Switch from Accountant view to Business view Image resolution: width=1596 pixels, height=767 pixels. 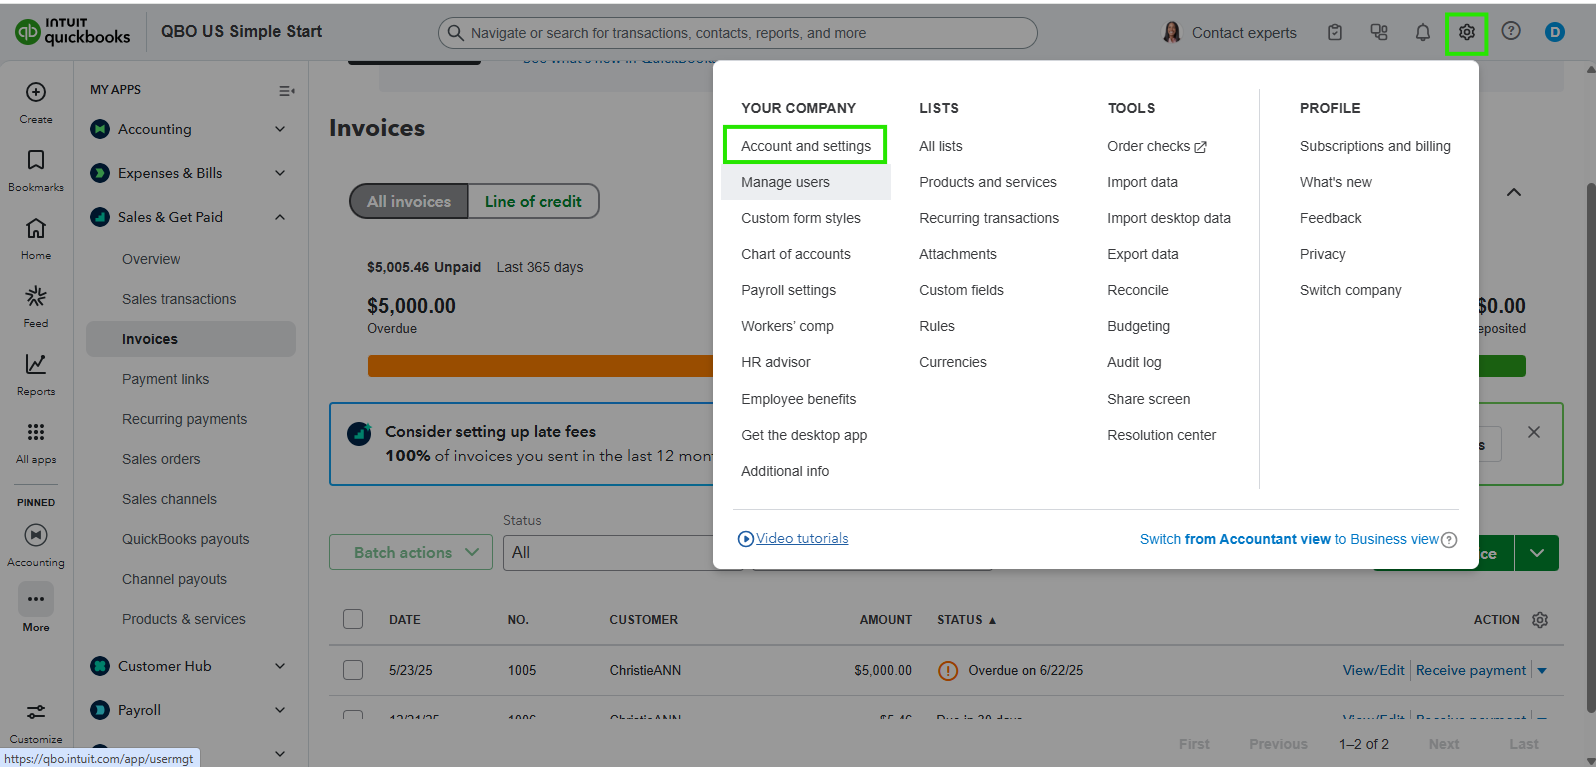pos(1289,539)
